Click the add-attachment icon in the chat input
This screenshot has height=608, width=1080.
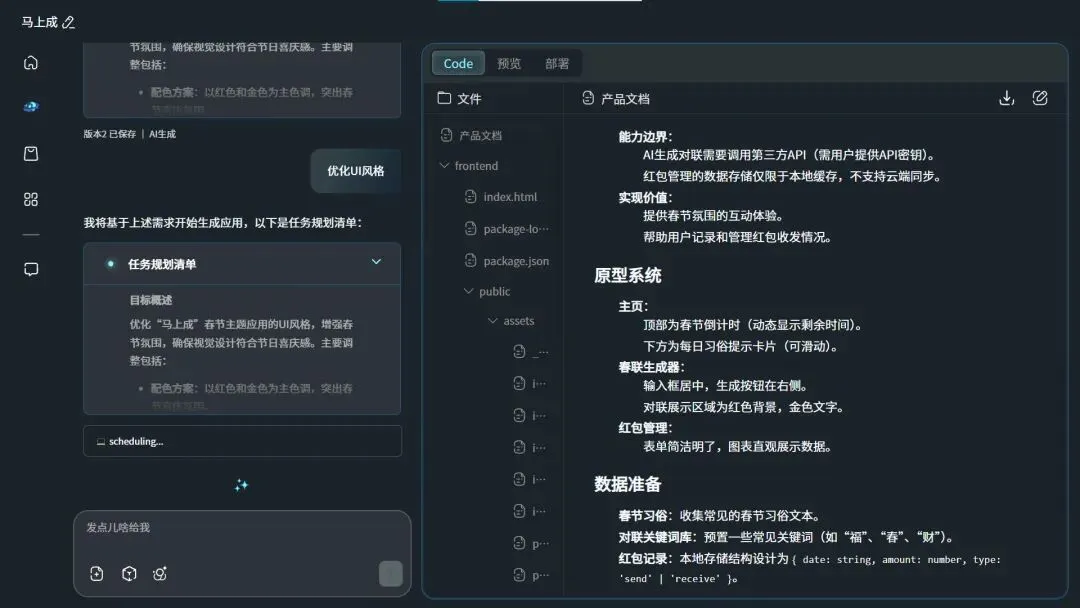[x=96, y=574]
